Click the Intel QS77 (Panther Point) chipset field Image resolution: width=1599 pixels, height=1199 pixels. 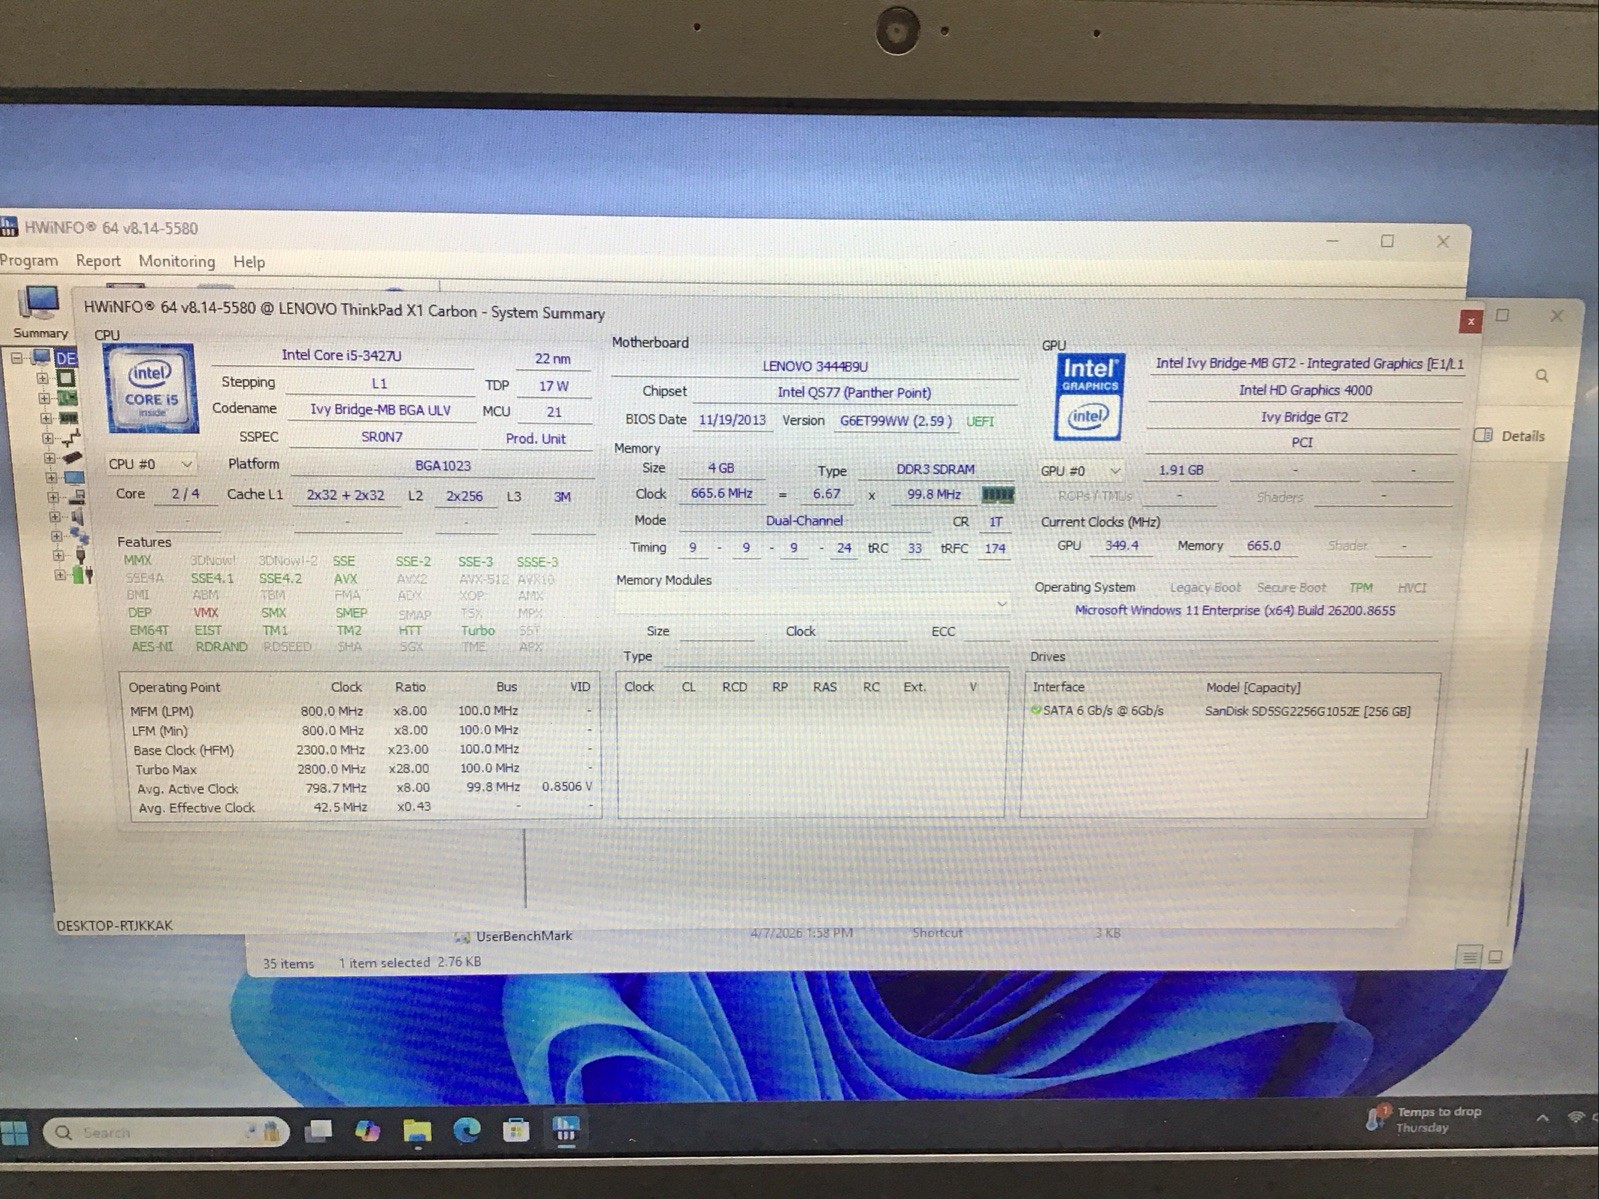[854, 392]
